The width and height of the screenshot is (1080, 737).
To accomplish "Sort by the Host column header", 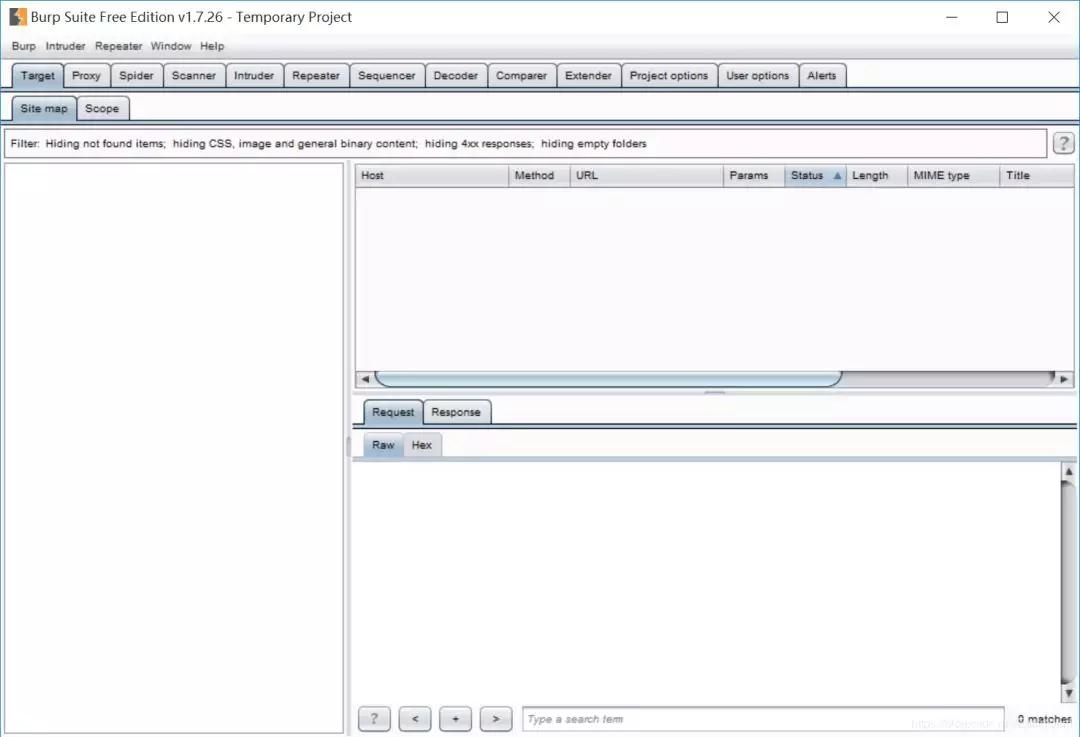I will [x=432, y=176].
